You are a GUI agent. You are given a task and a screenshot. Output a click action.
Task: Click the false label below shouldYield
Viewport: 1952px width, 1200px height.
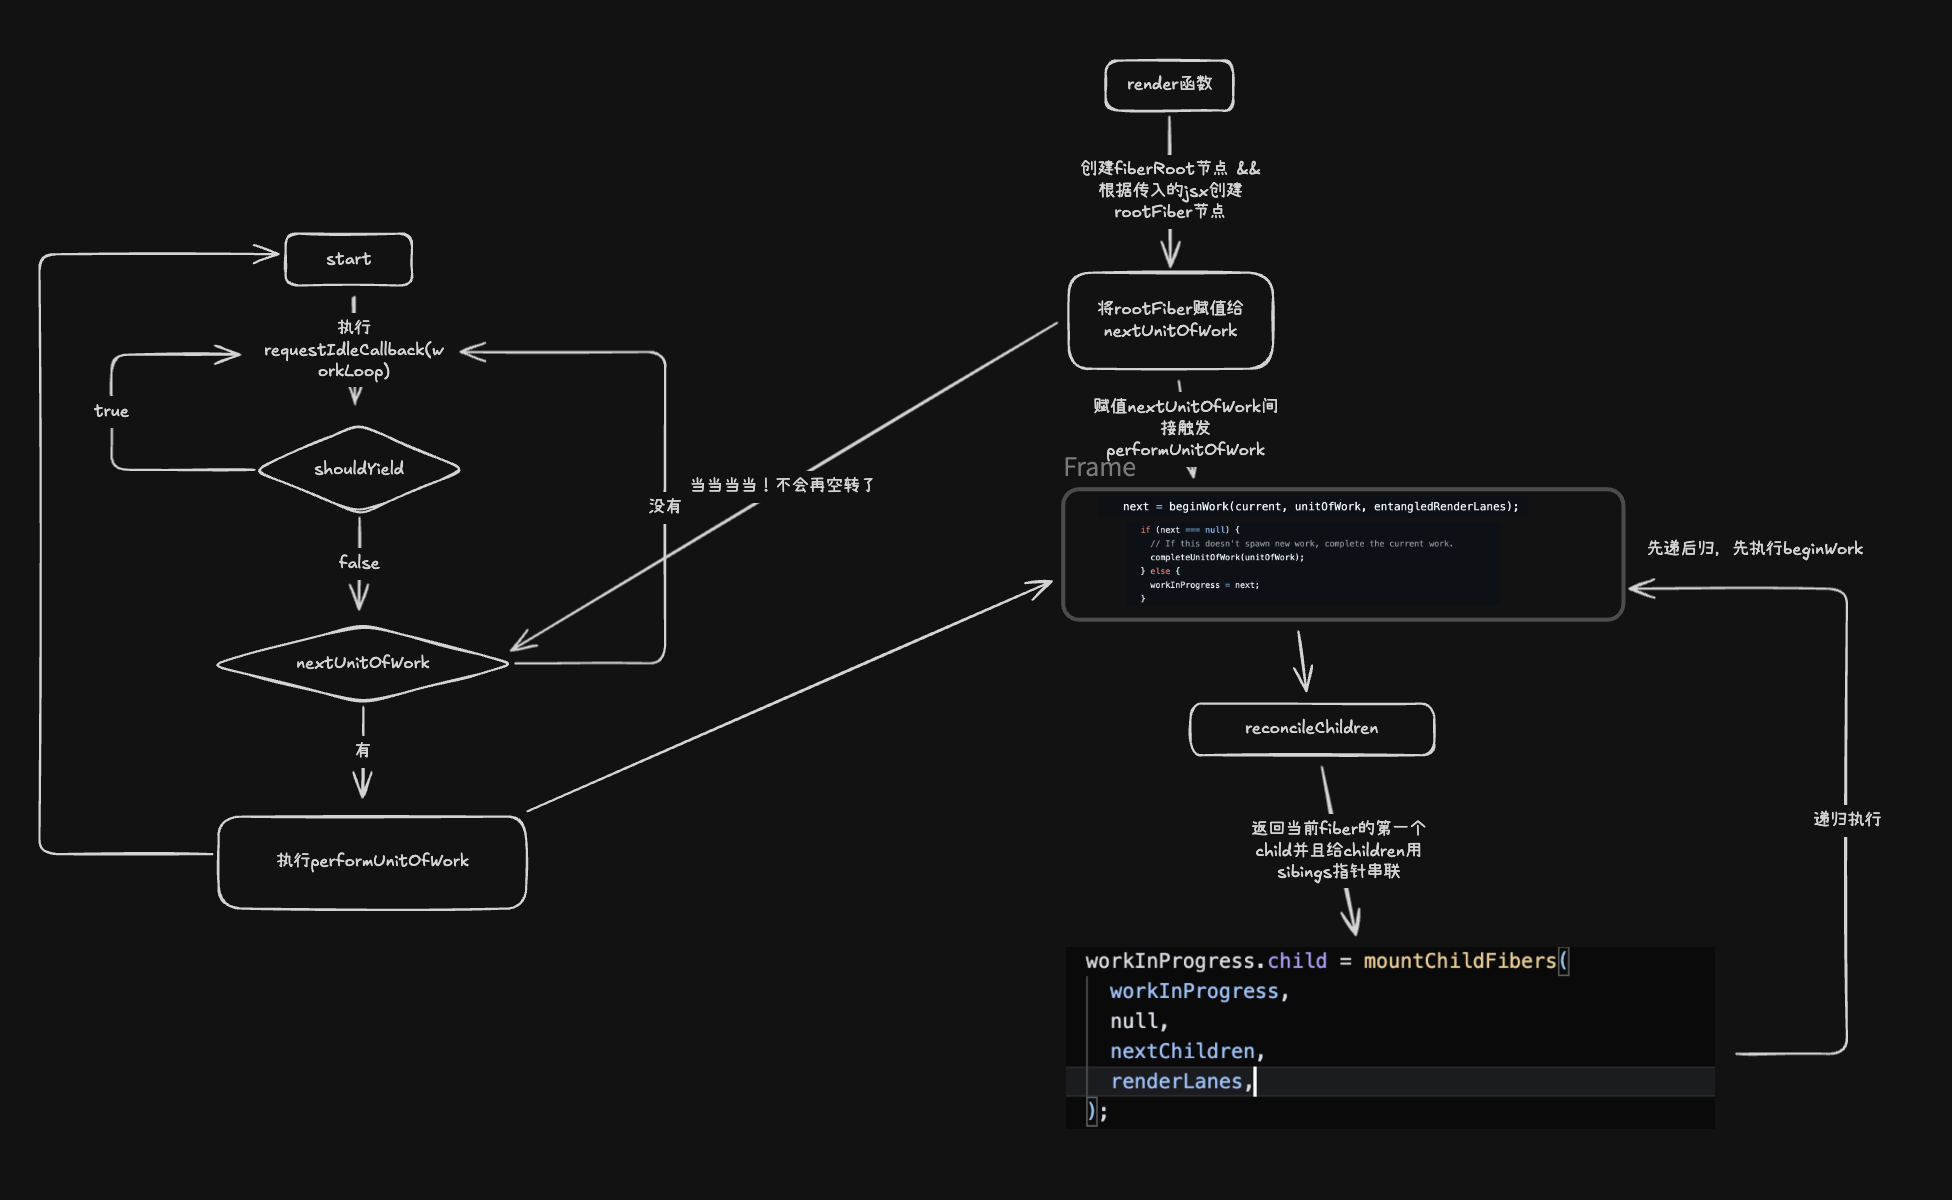coord(358,563)
